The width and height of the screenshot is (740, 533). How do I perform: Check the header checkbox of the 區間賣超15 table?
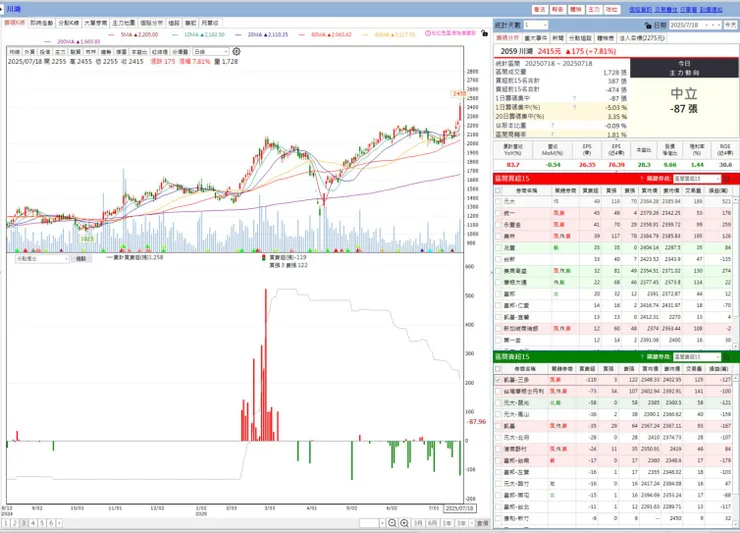pos(498,368)
